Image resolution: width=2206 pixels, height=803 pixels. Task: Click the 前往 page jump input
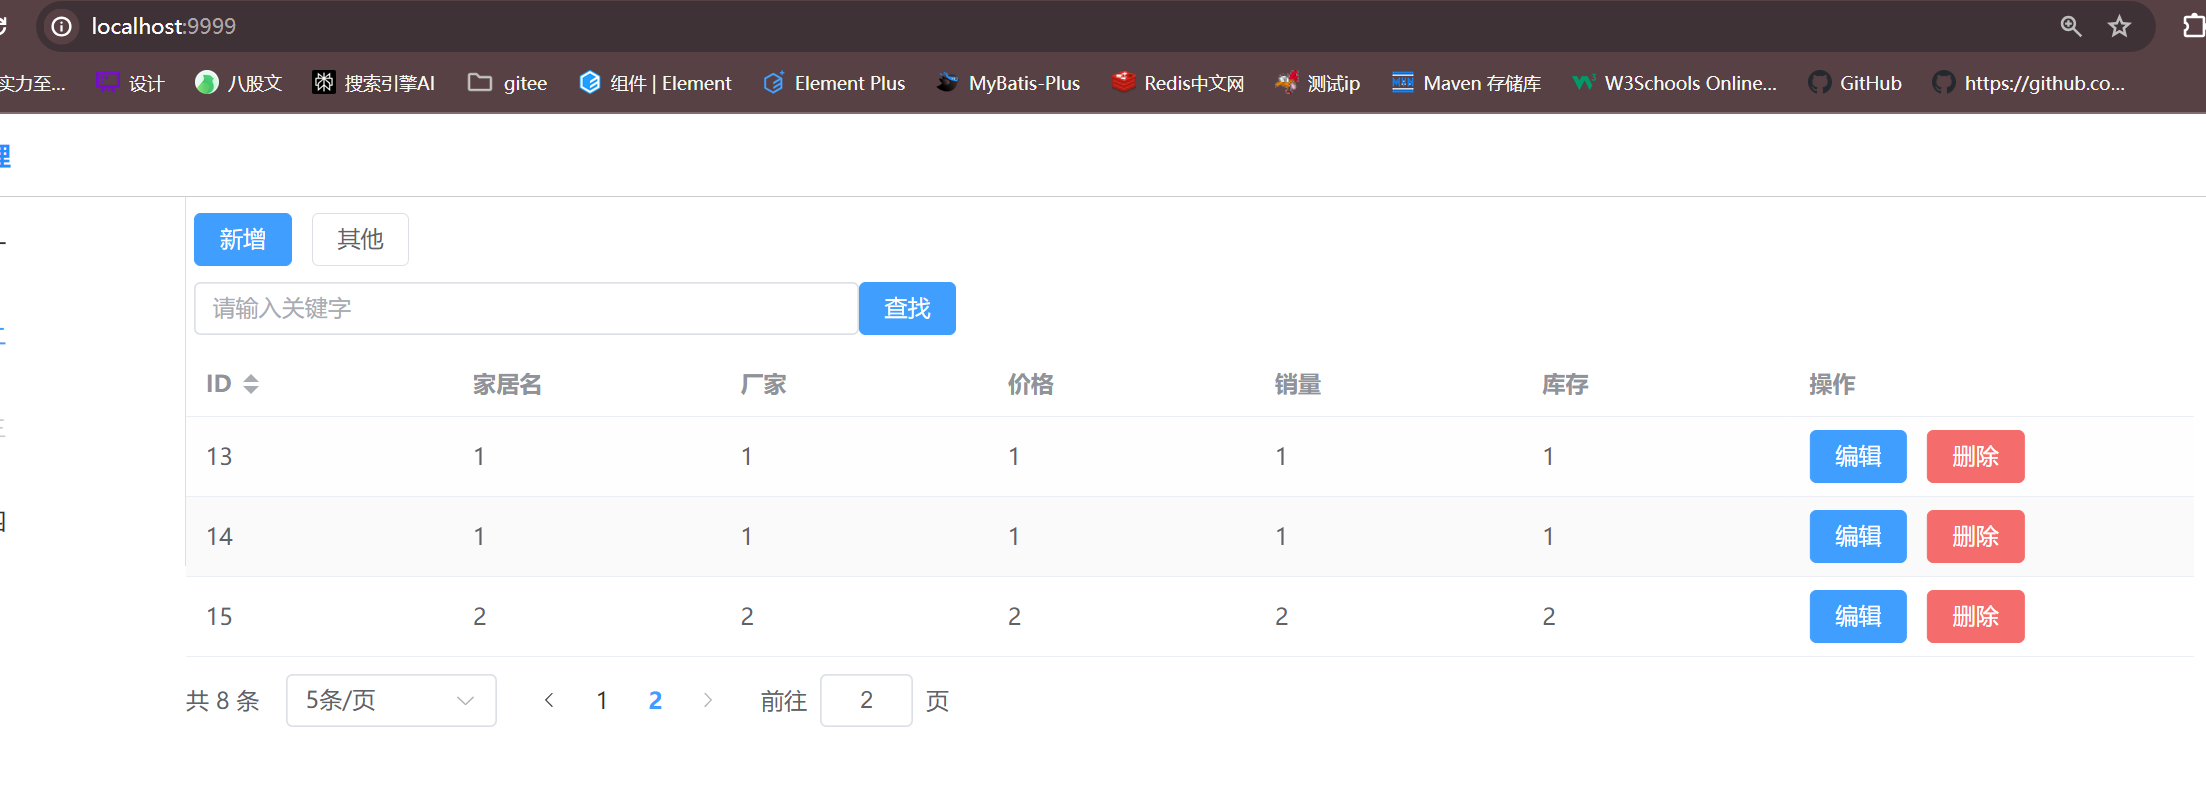866,700
